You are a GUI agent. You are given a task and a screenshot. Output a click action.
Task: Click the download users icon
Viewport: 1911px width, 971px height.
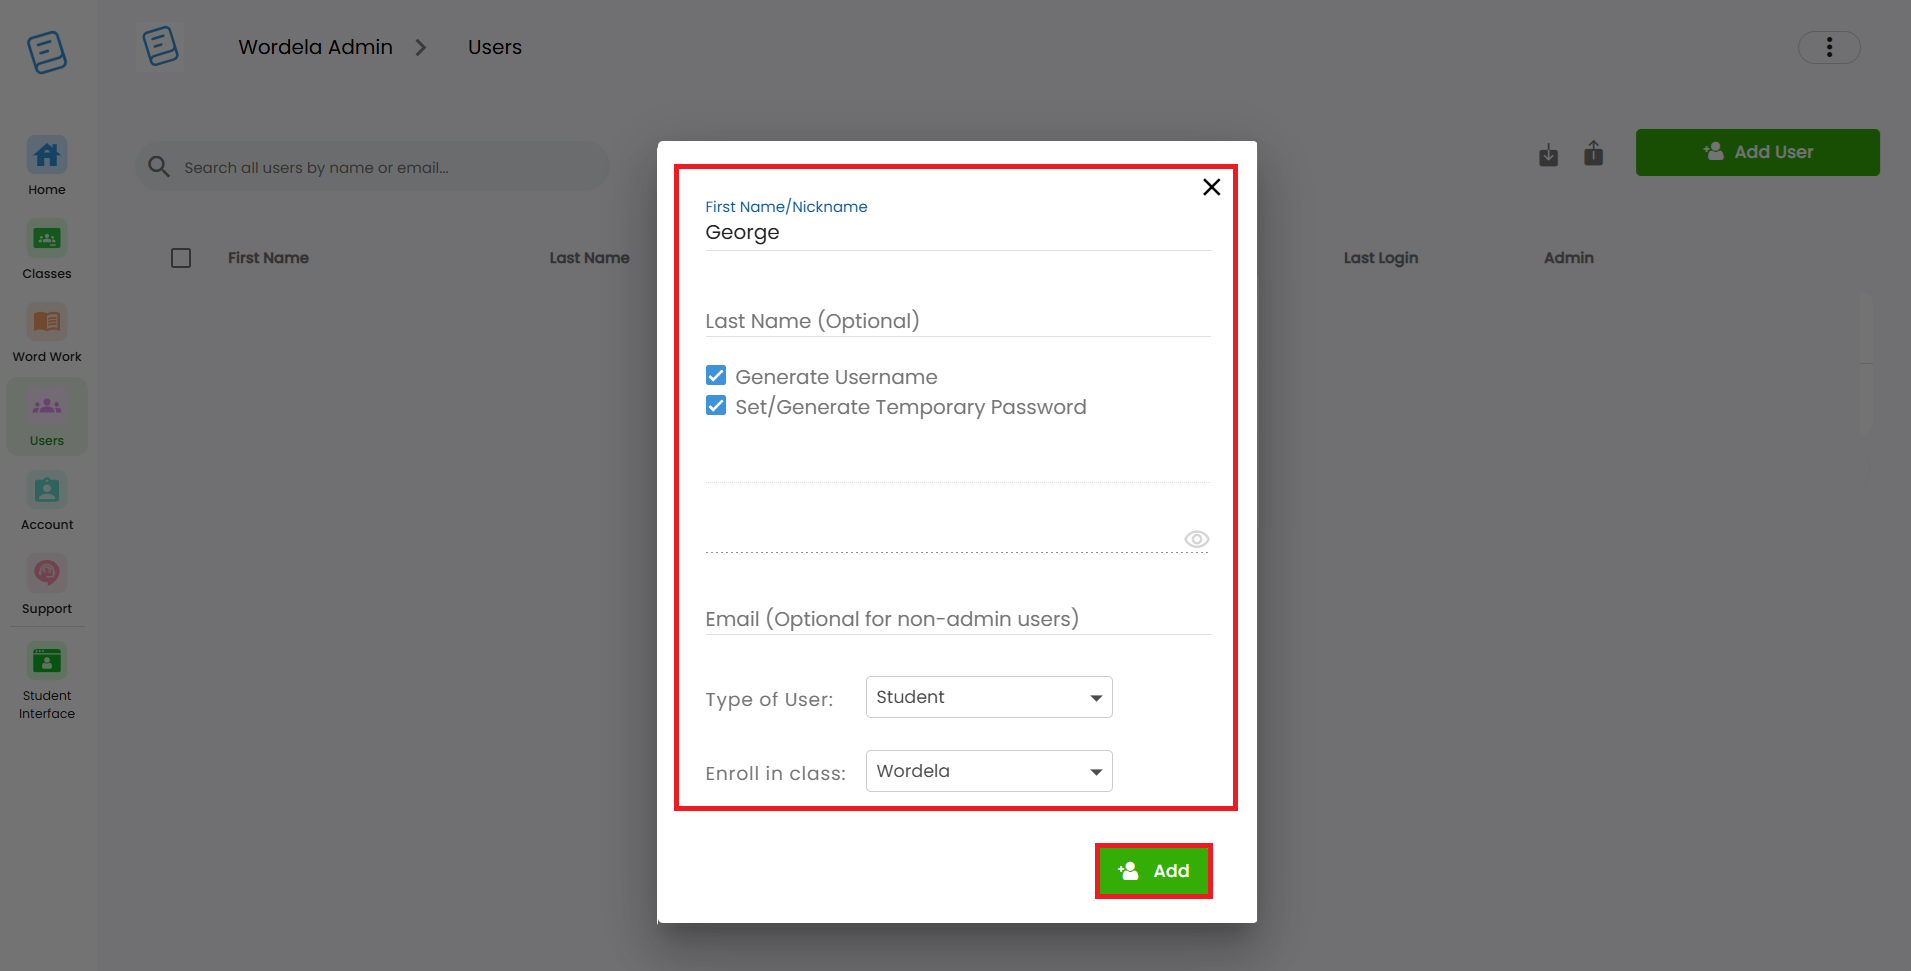1548,155
